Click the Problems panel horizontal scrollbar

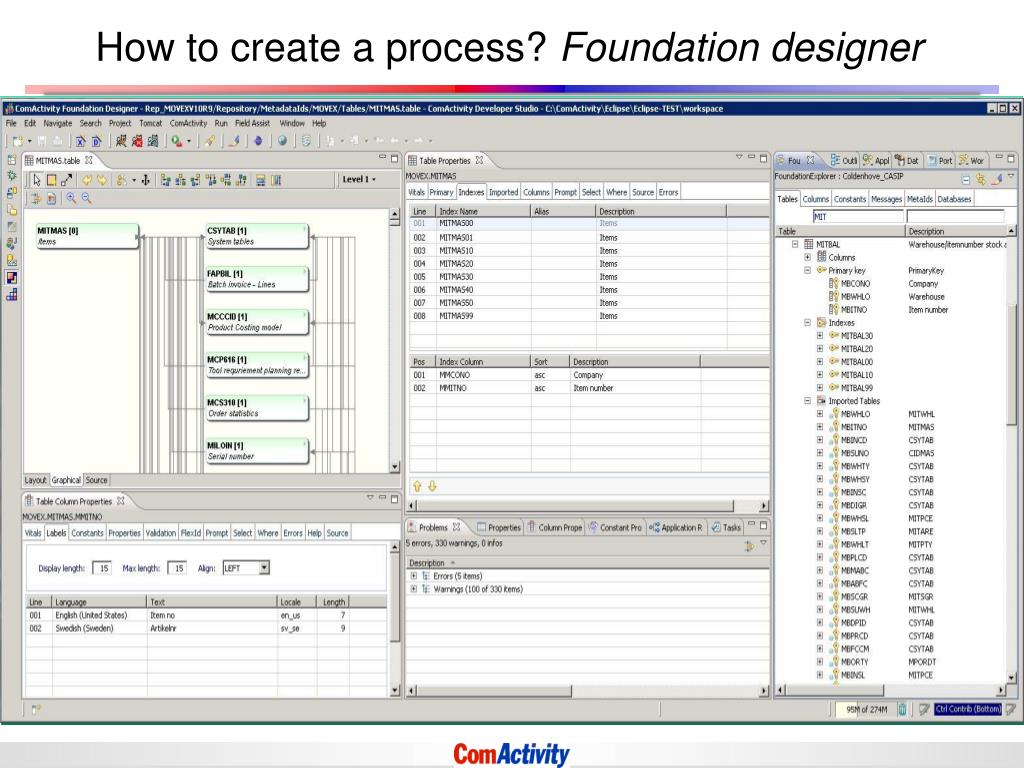click(587, 690)
